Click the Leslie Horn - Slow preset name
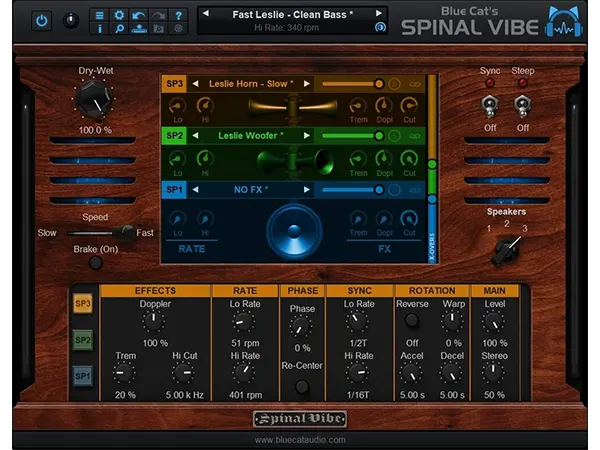Screen dimensions: 600x450 251,84
